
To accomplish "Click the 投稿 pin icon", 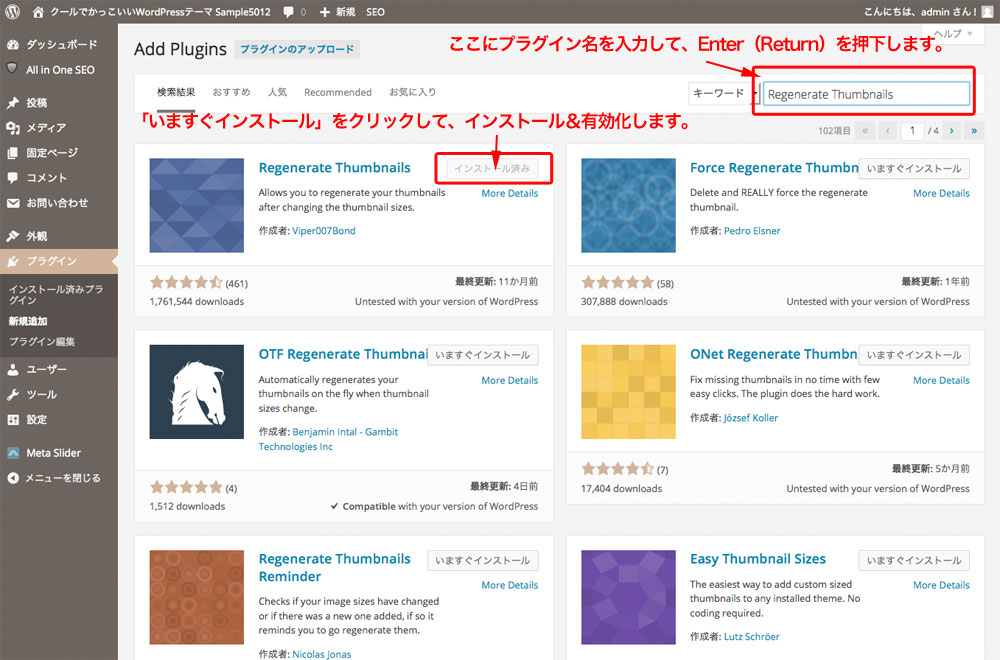I will 13,103.
